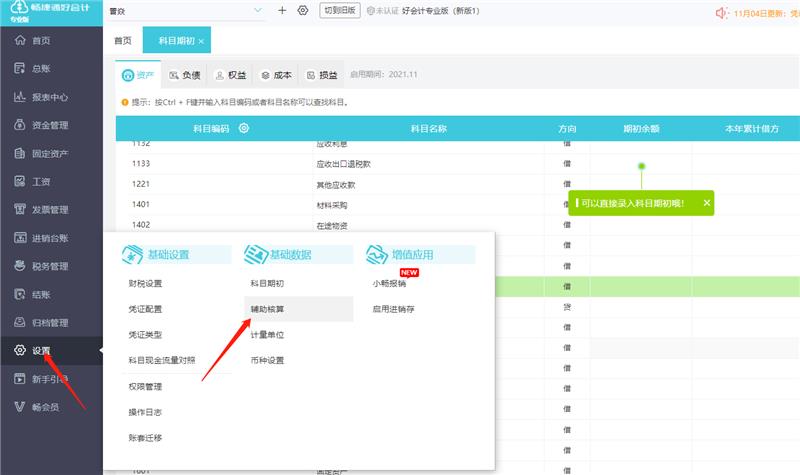Open 币种设置 in the settings menu
The image size is (800, 475).
(267, 360)
